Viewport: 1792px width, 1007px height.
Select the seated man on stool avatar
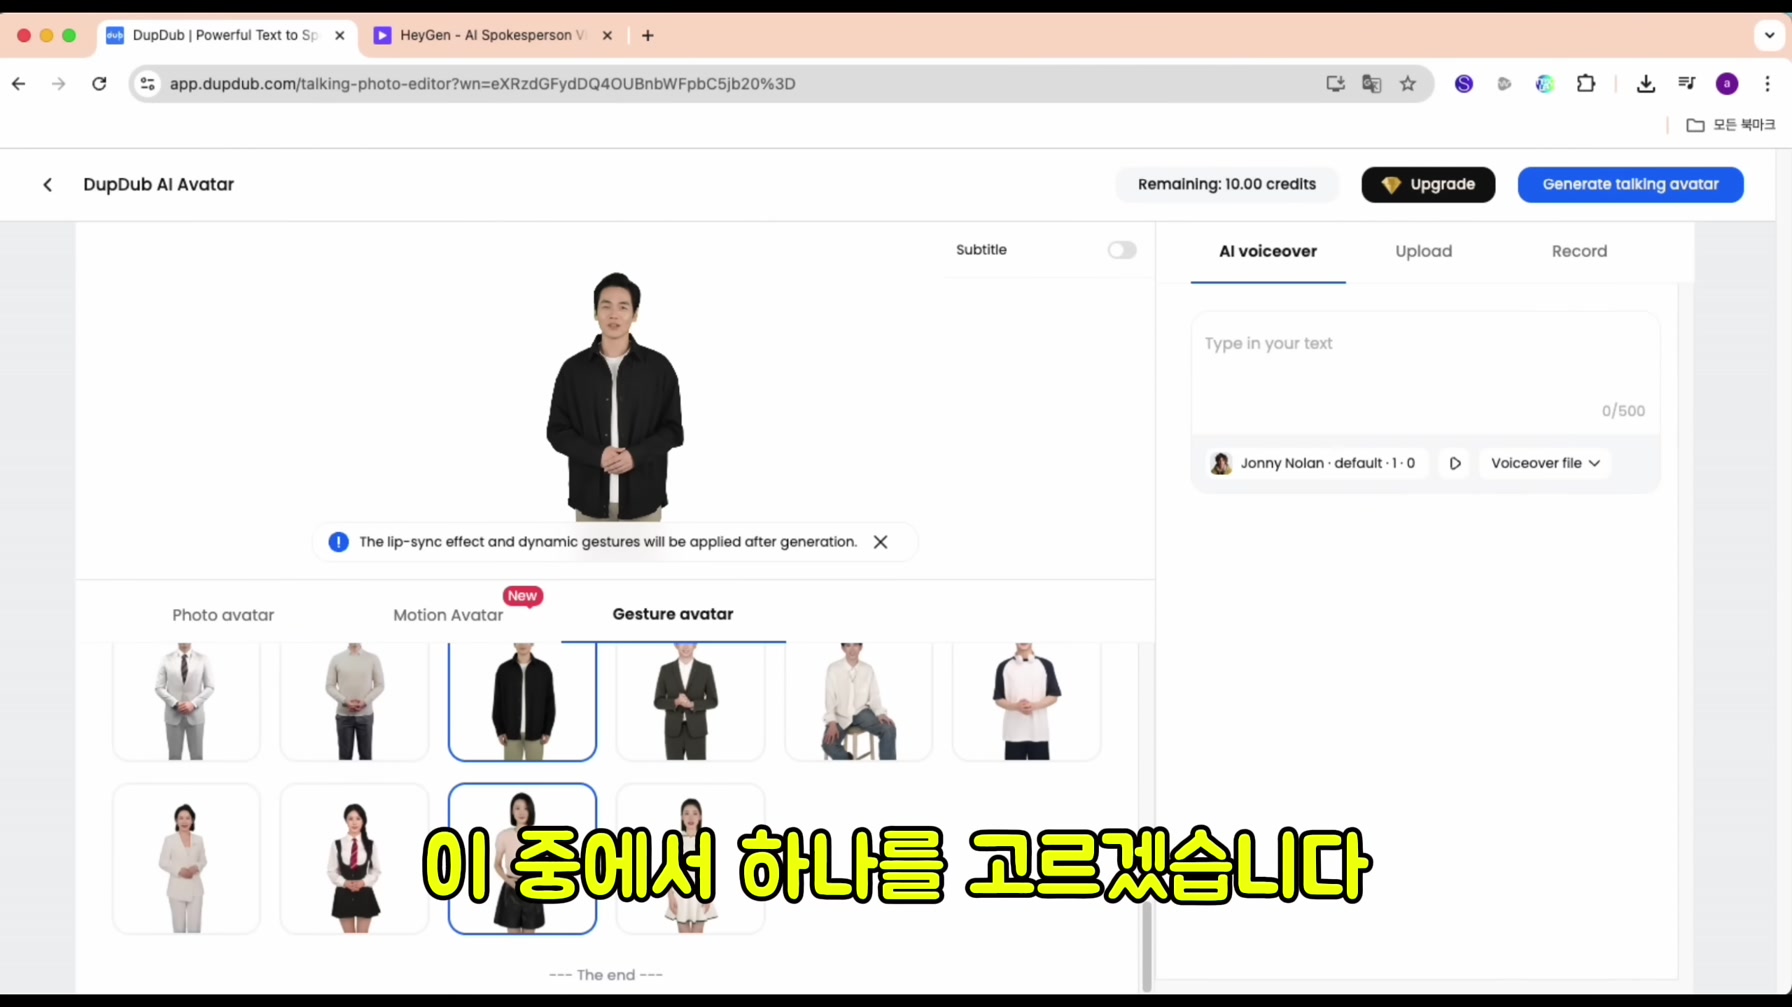pyautogui.click(x=858, y=701)
